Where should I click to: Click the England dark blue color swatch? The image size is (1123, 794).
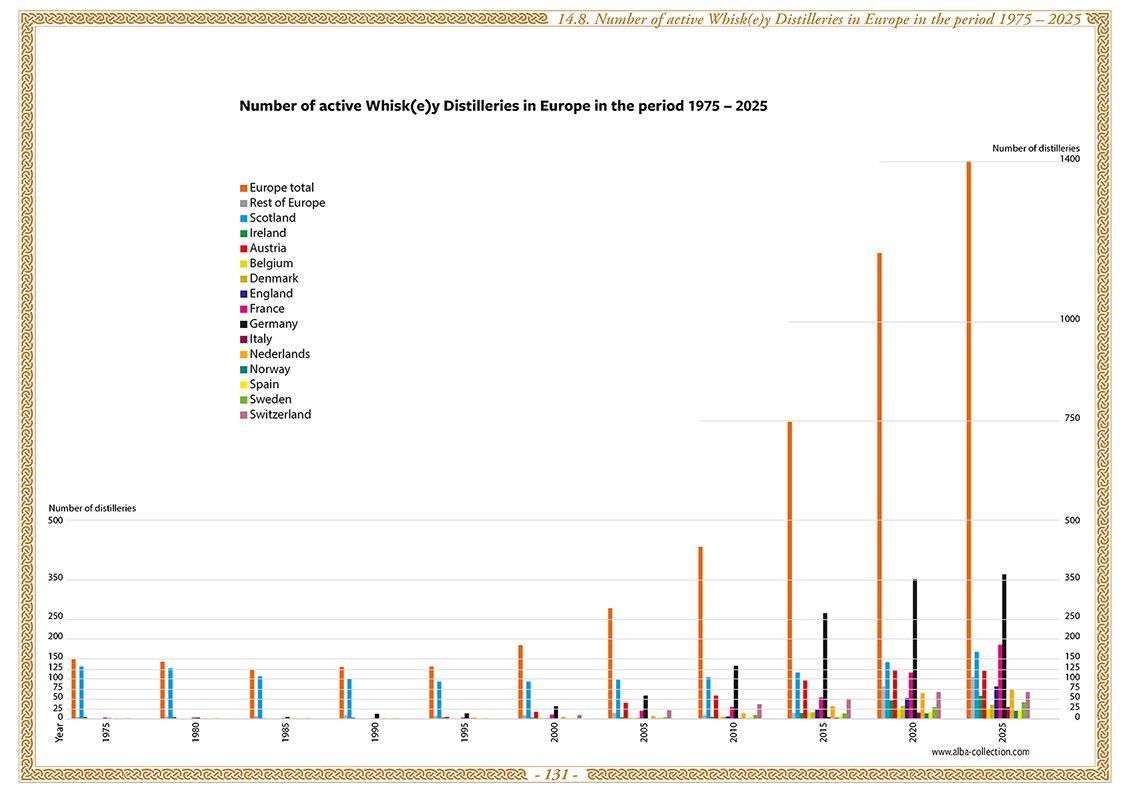[243, 293]
